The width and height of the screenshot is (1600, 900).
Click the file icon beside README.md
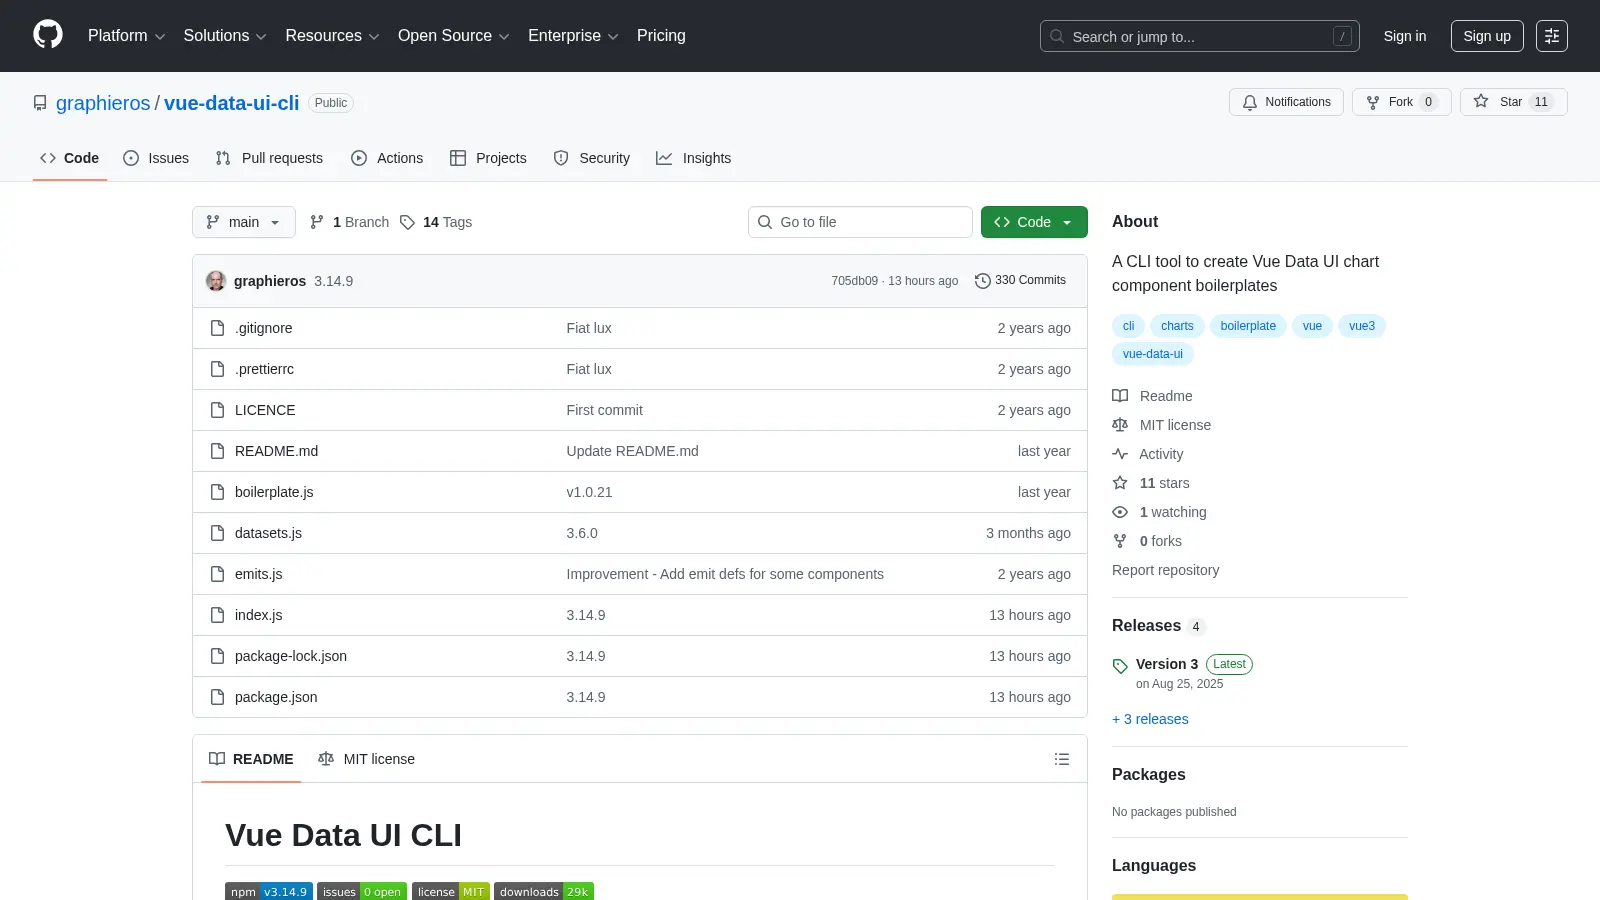click(x=217, y=451)
